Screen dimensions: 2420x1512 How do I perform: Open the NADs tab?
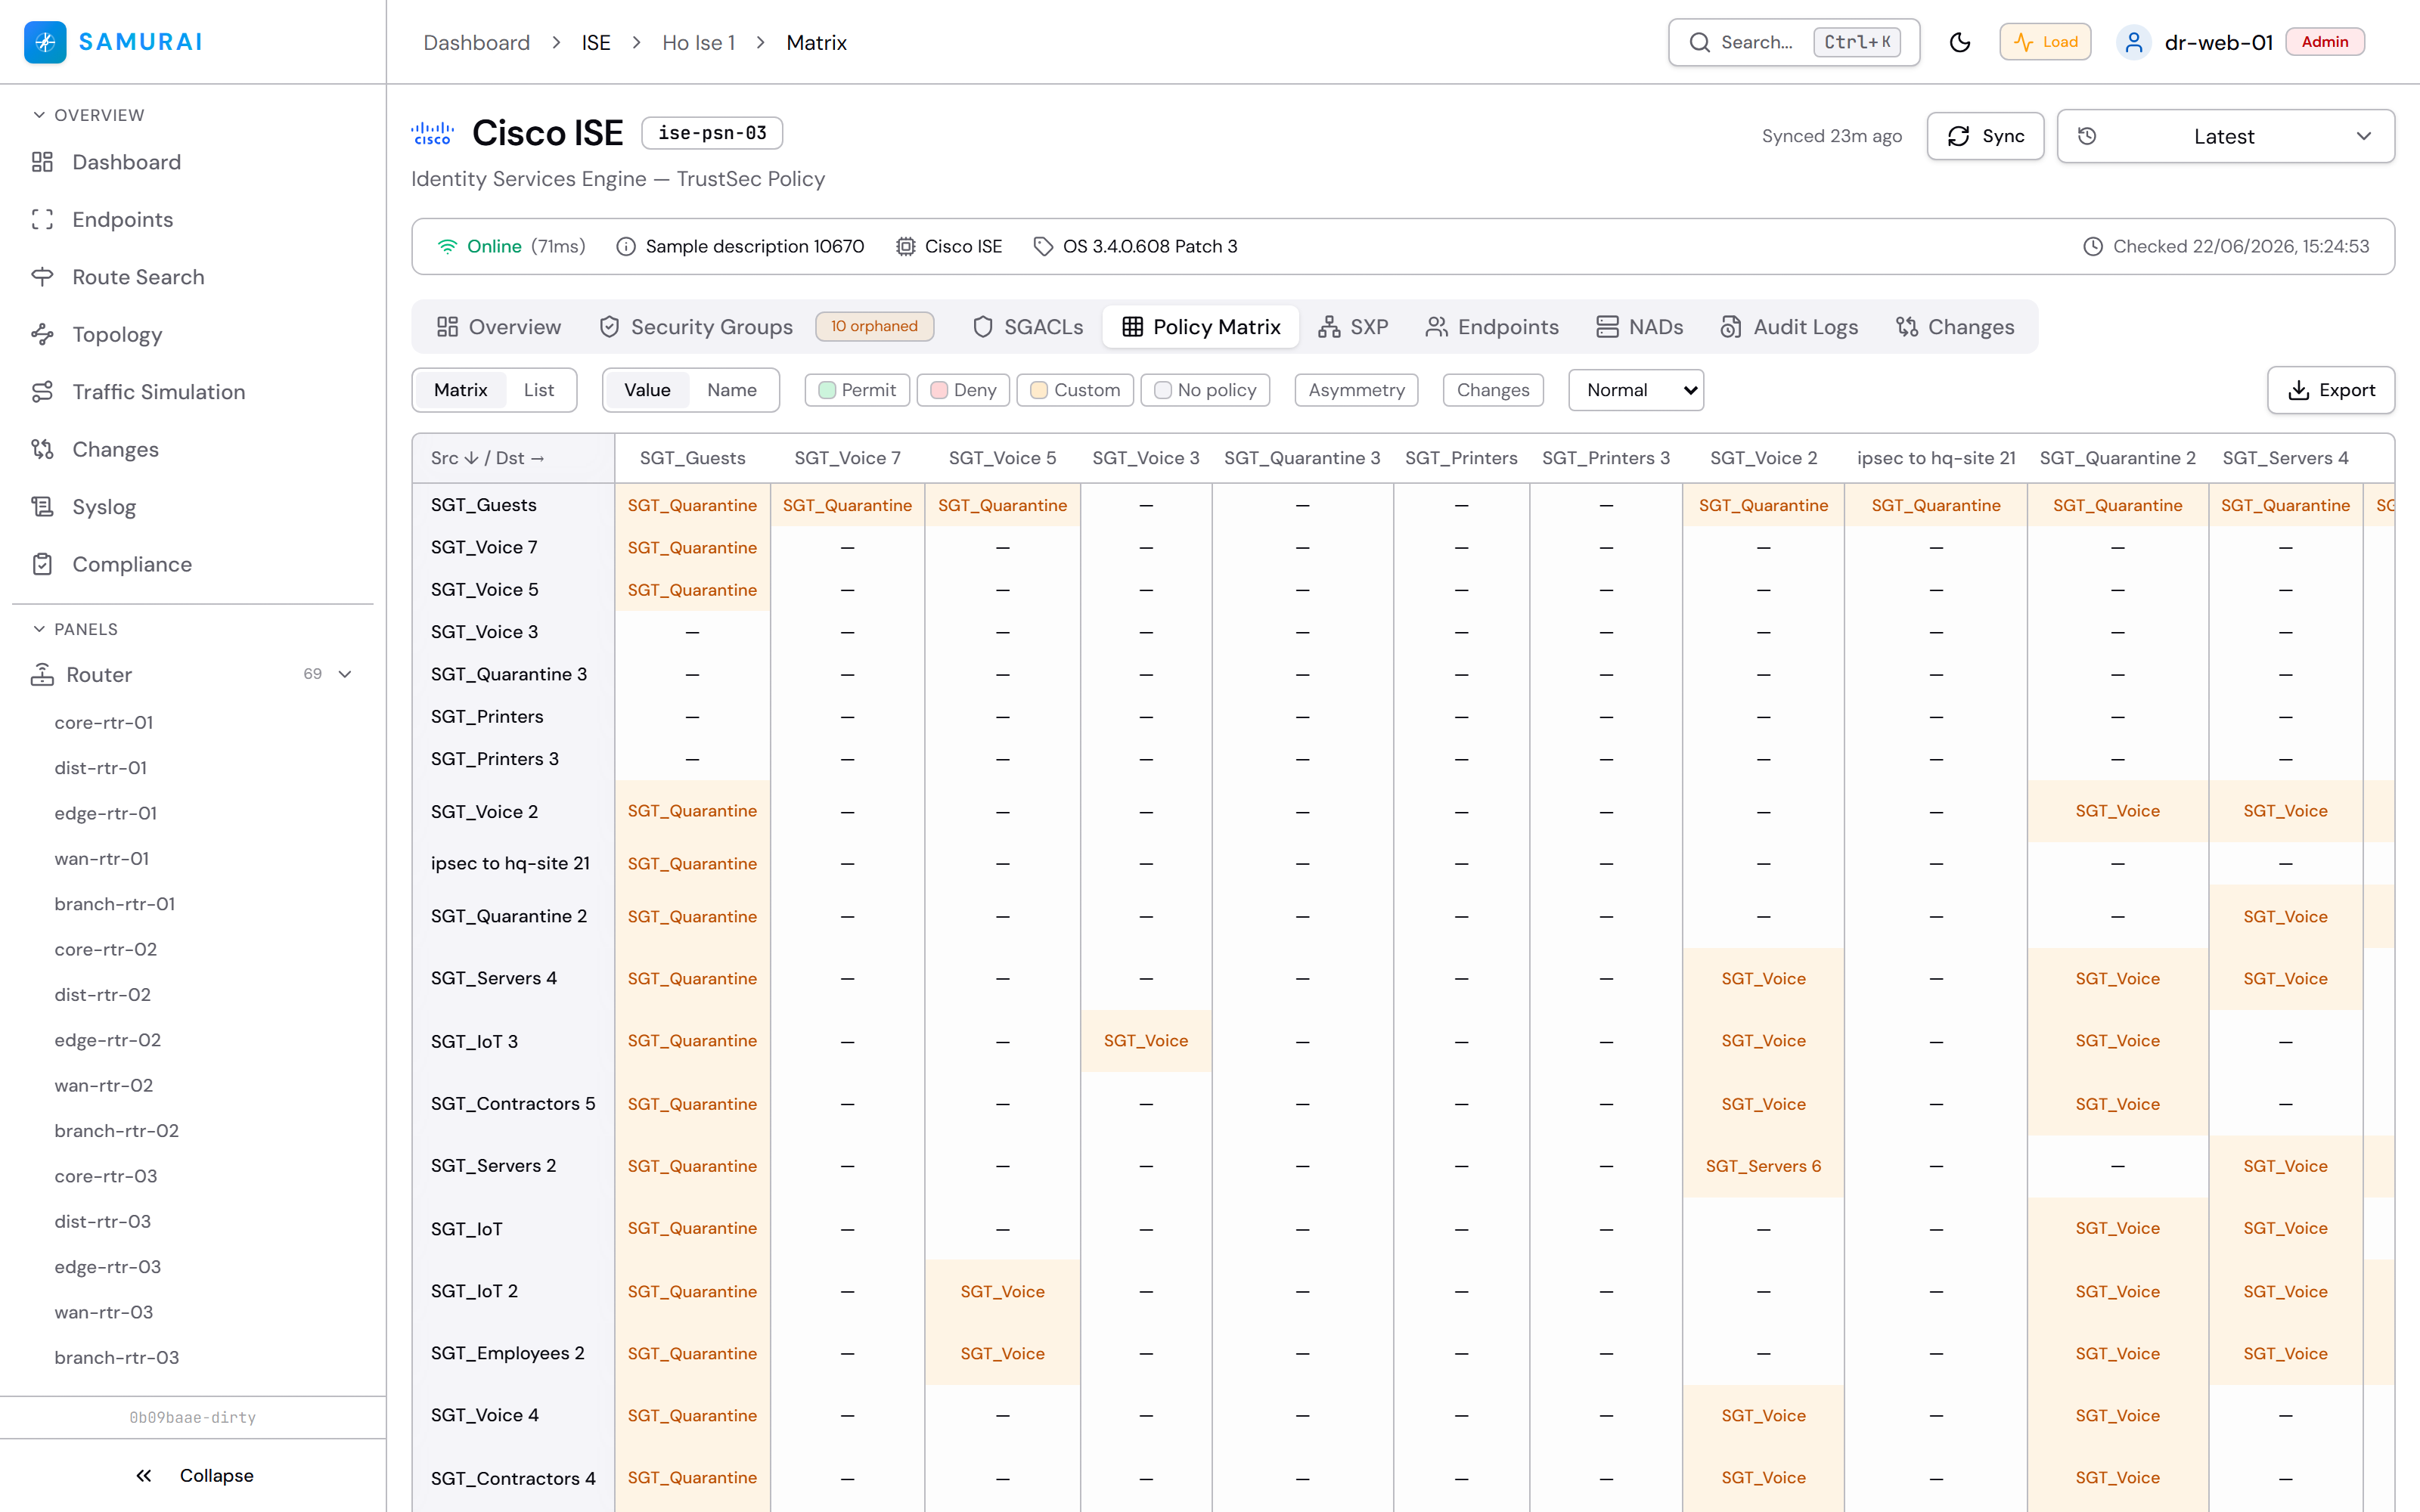click(x=1640, y=327)
